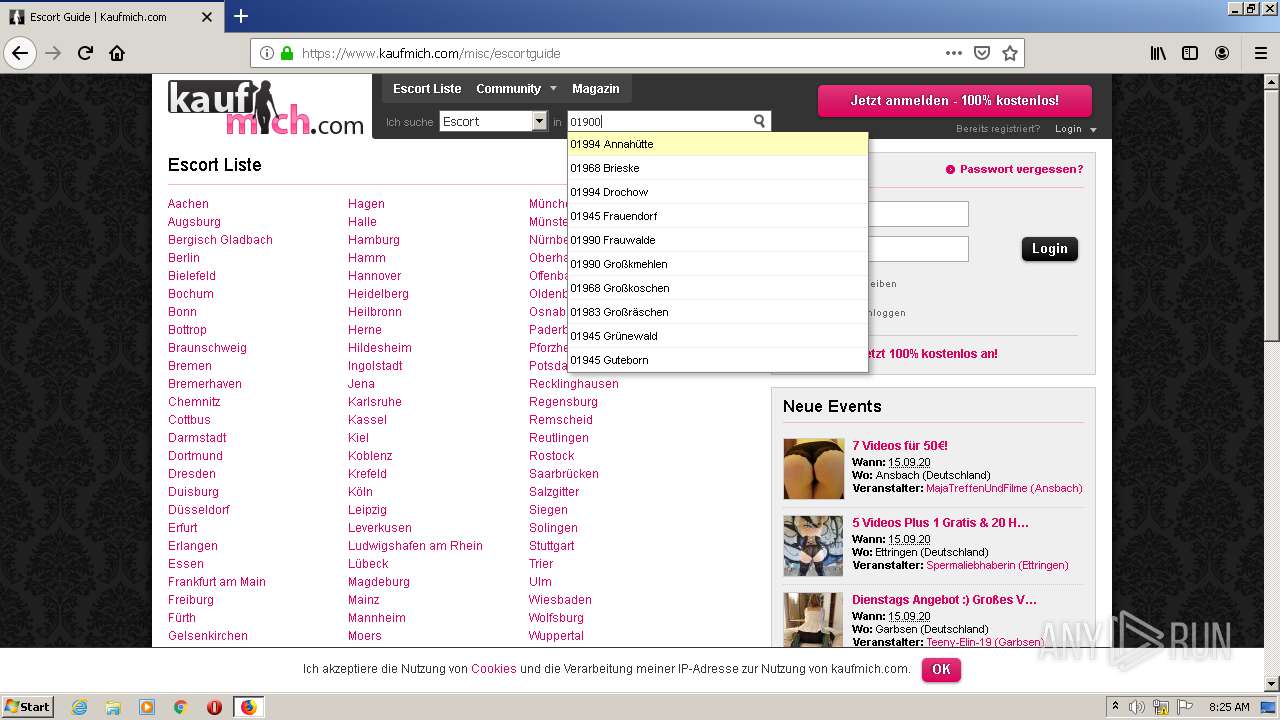Choose suggestion 01945 Frauendorf
1280x720 pixels.
[717, 216]
